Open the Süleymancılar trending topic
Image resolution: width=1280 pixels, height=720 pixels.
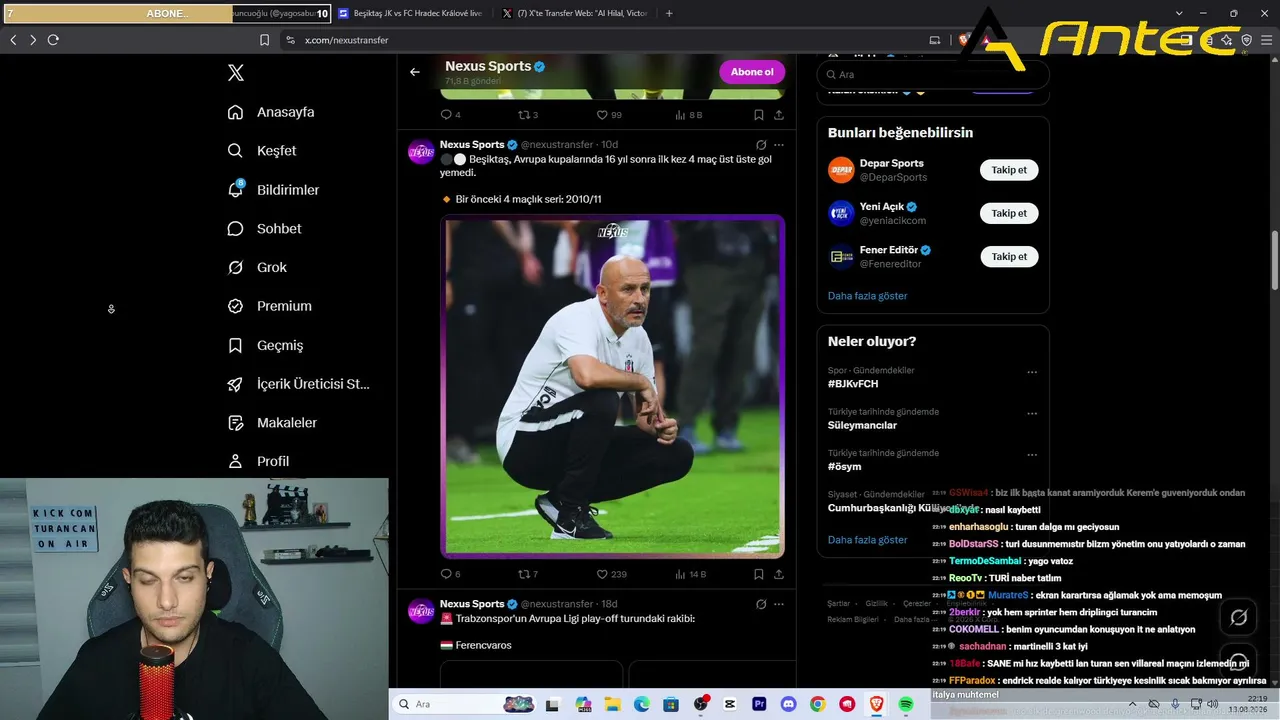point(862,425)
